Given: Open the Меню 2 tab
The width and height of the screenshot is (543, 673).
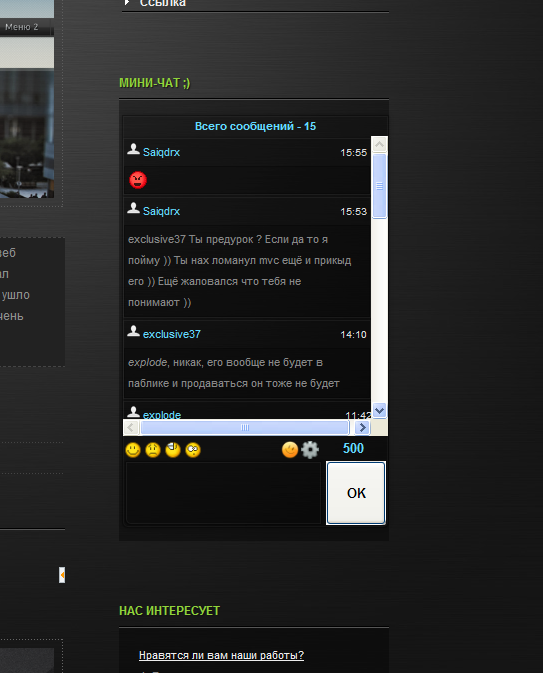Looking at the screenshot, I should 22,27.
